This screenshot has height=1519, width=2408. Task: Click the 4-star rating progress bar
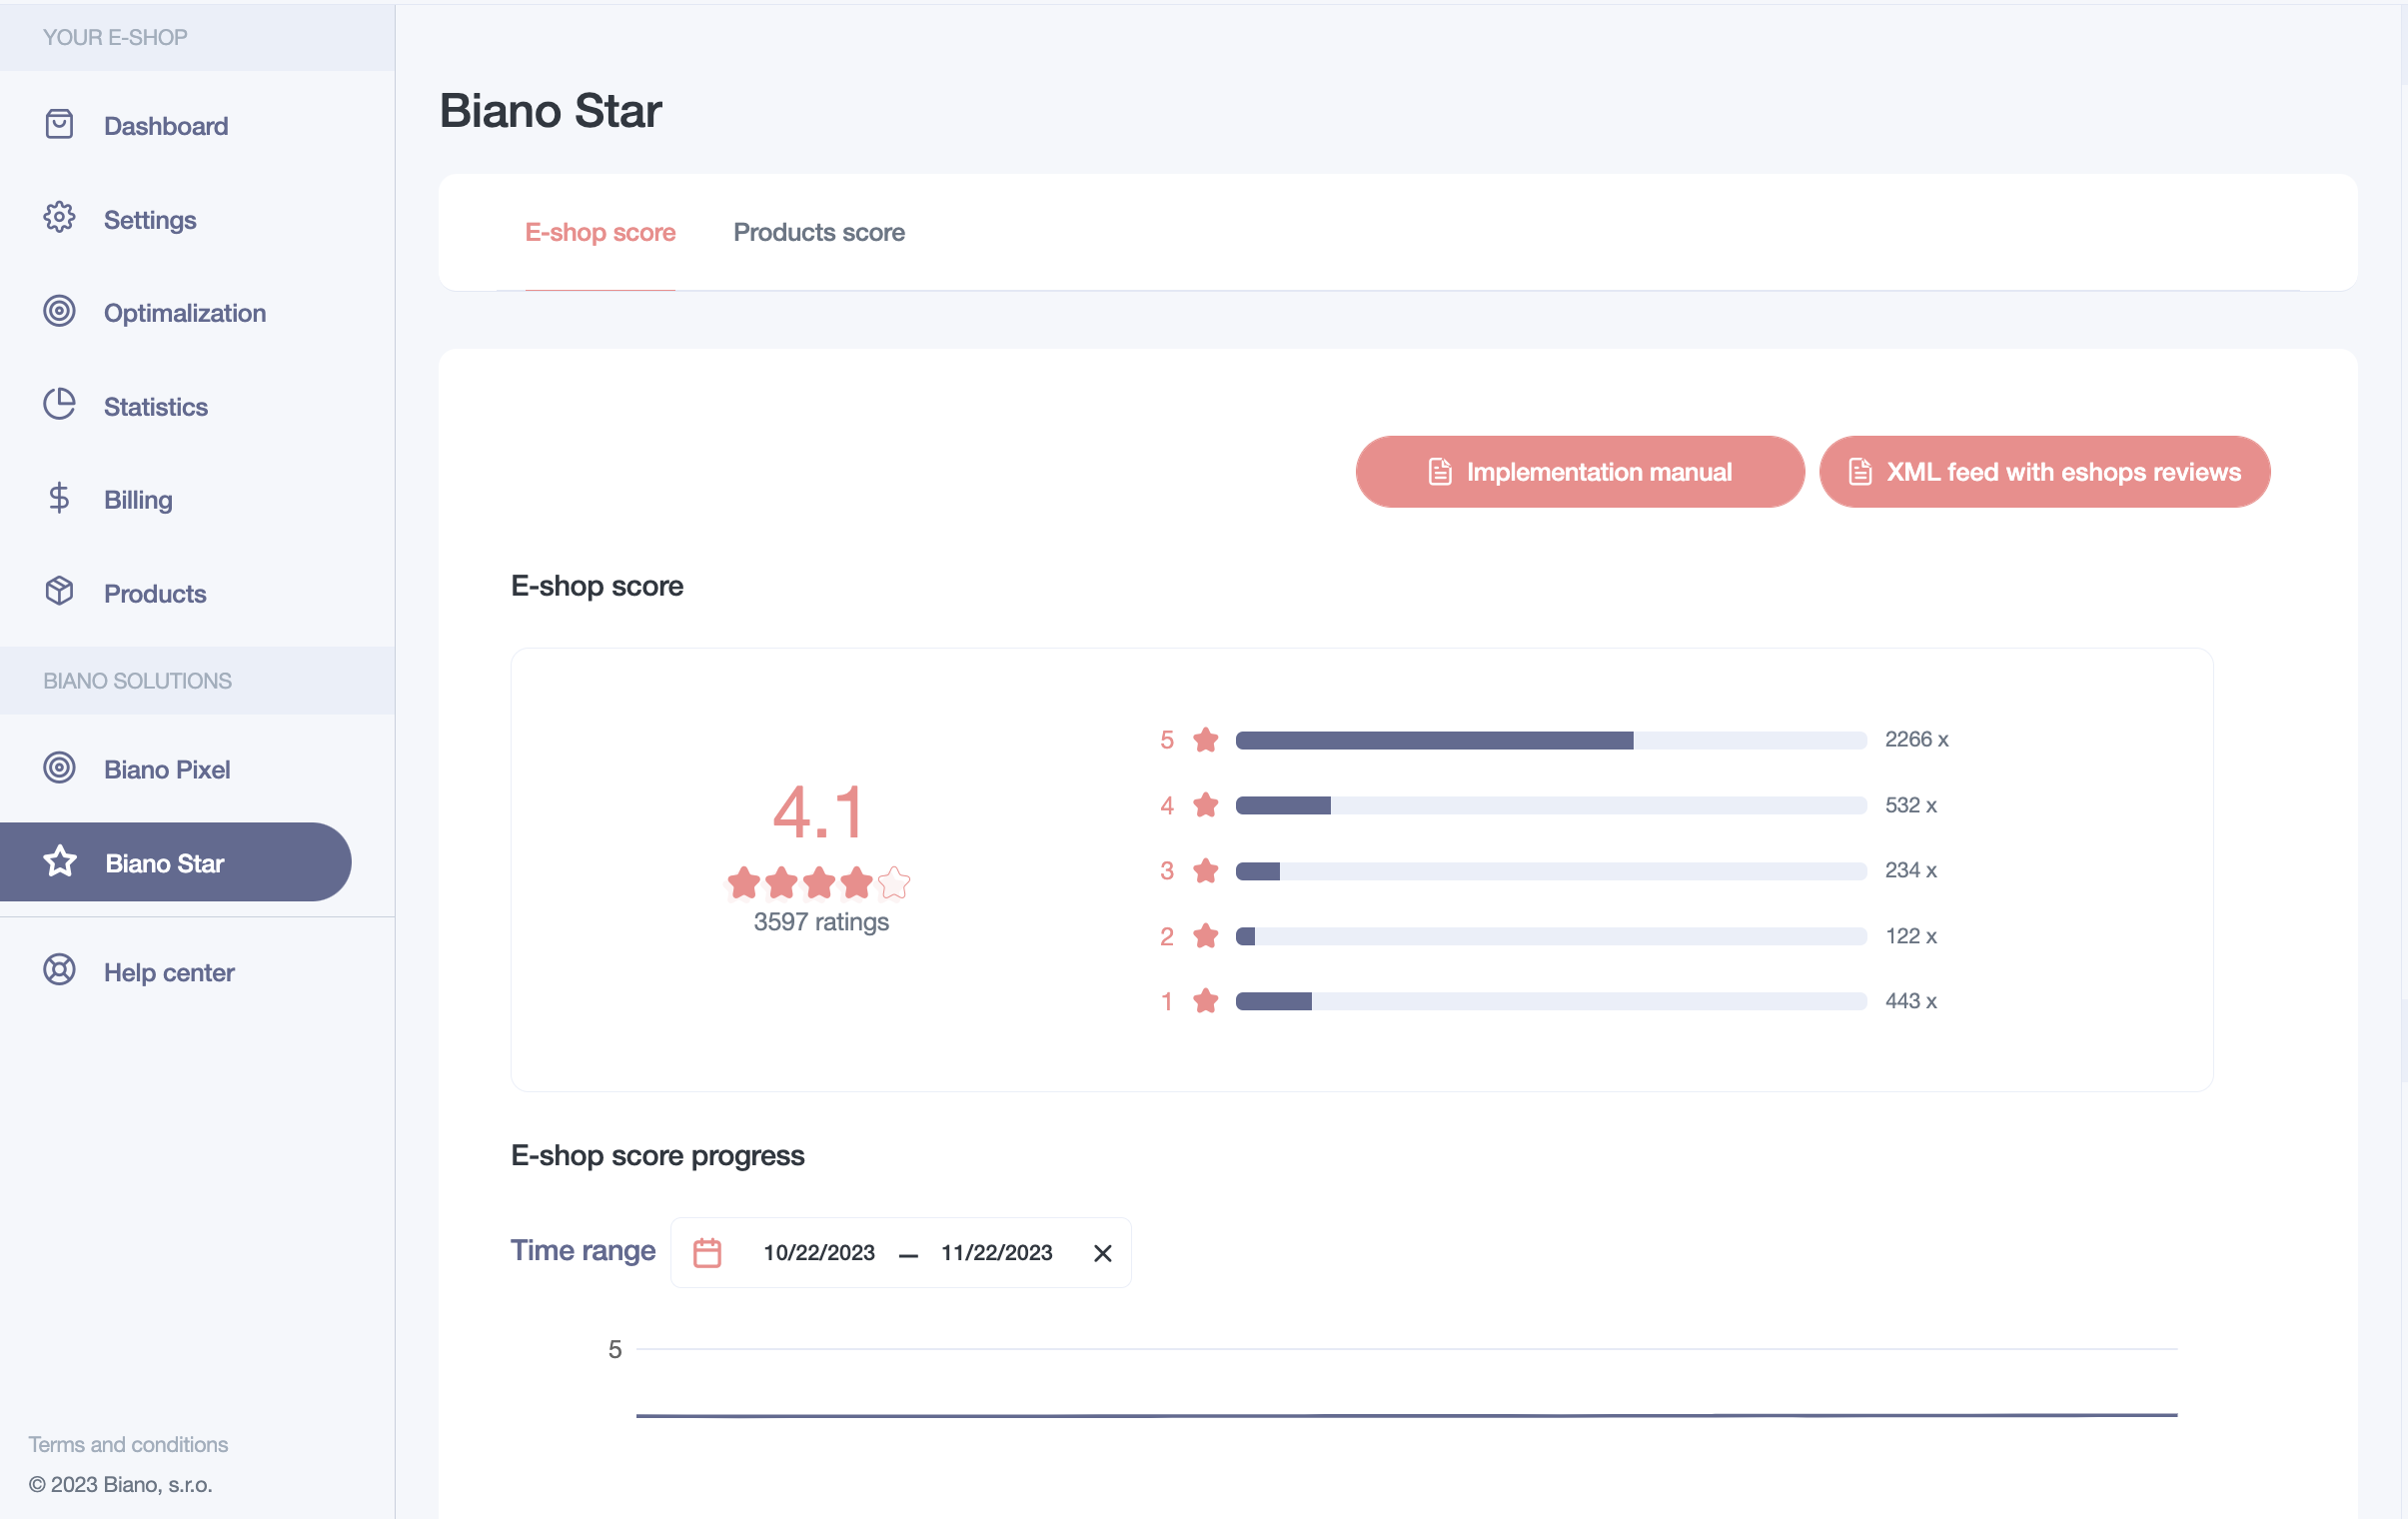click(x=1551, y=805)
